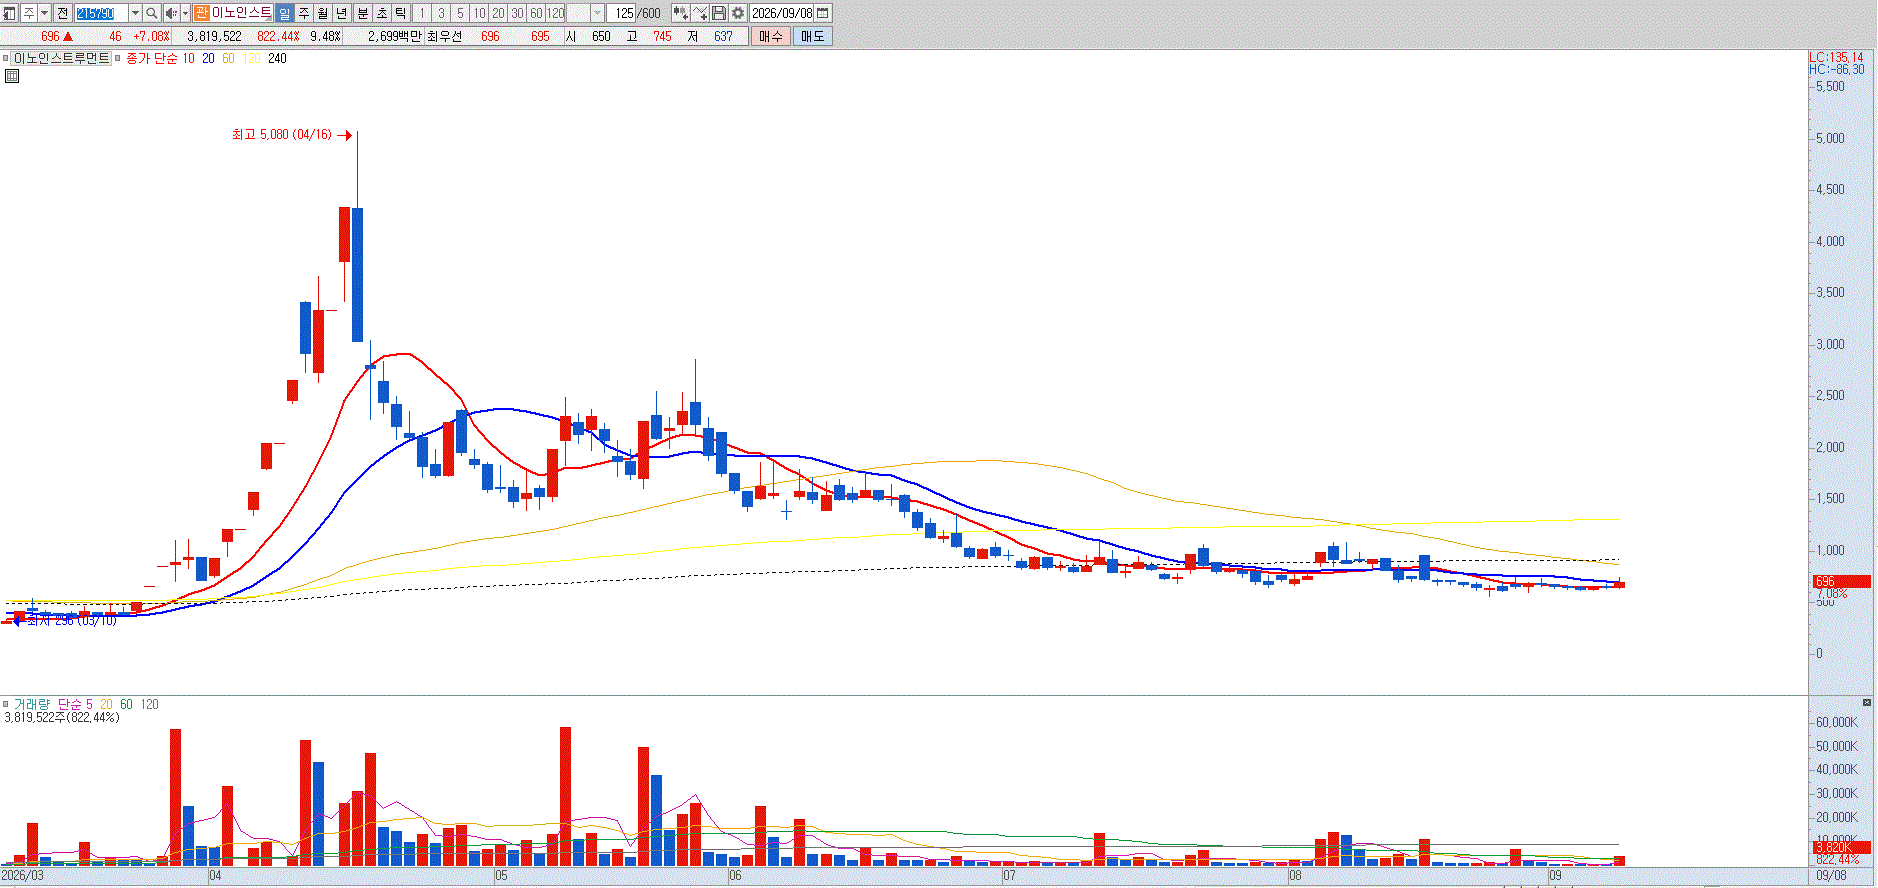Open the 주 market type dropdown arrow
The height and width of the screenshot is (888, 1878).
45,13
